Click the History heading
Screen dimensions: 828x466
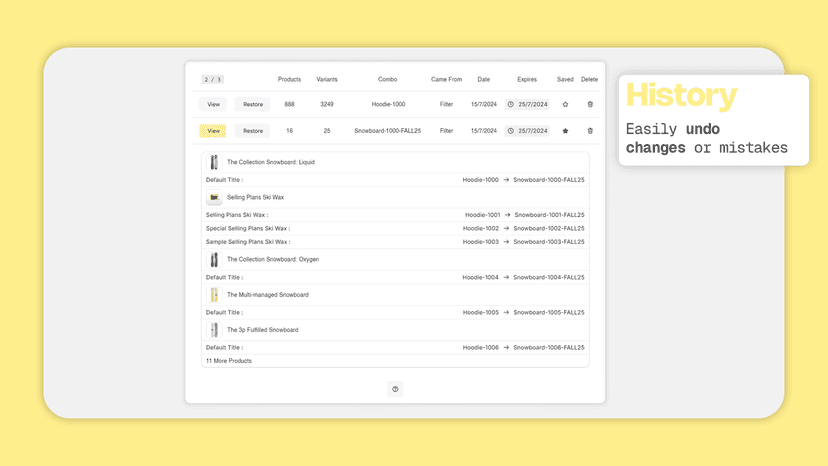[681, 96]
